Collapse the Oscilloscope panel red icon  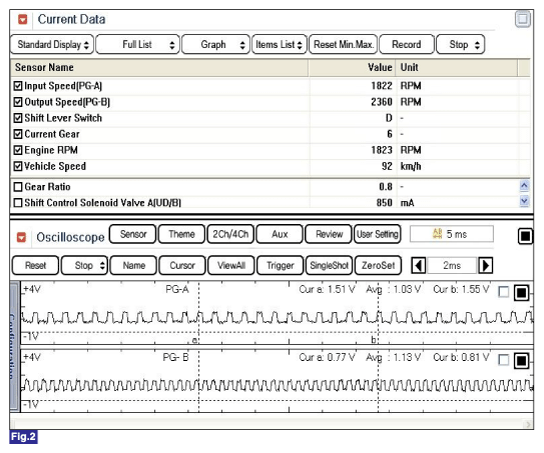[22, 238]
